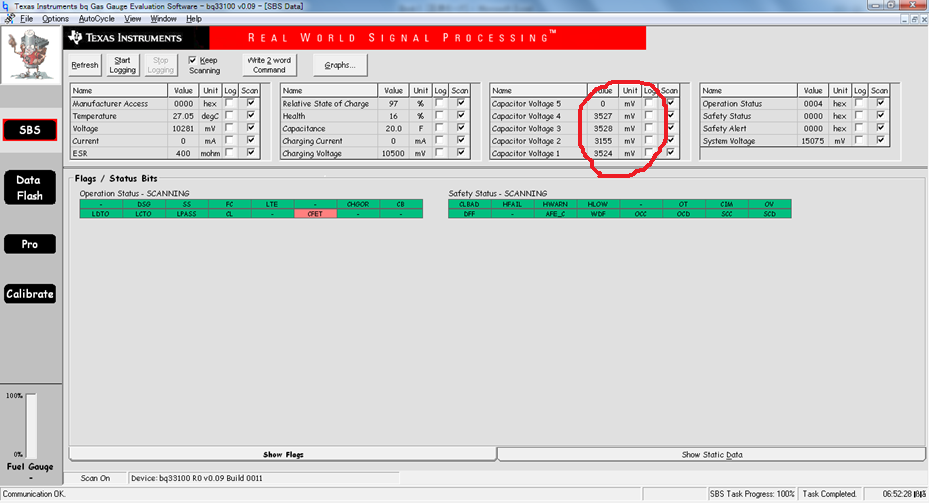Toggle Scan for Health row
Viewport: 929px width, 503px height.
point(460,116)
